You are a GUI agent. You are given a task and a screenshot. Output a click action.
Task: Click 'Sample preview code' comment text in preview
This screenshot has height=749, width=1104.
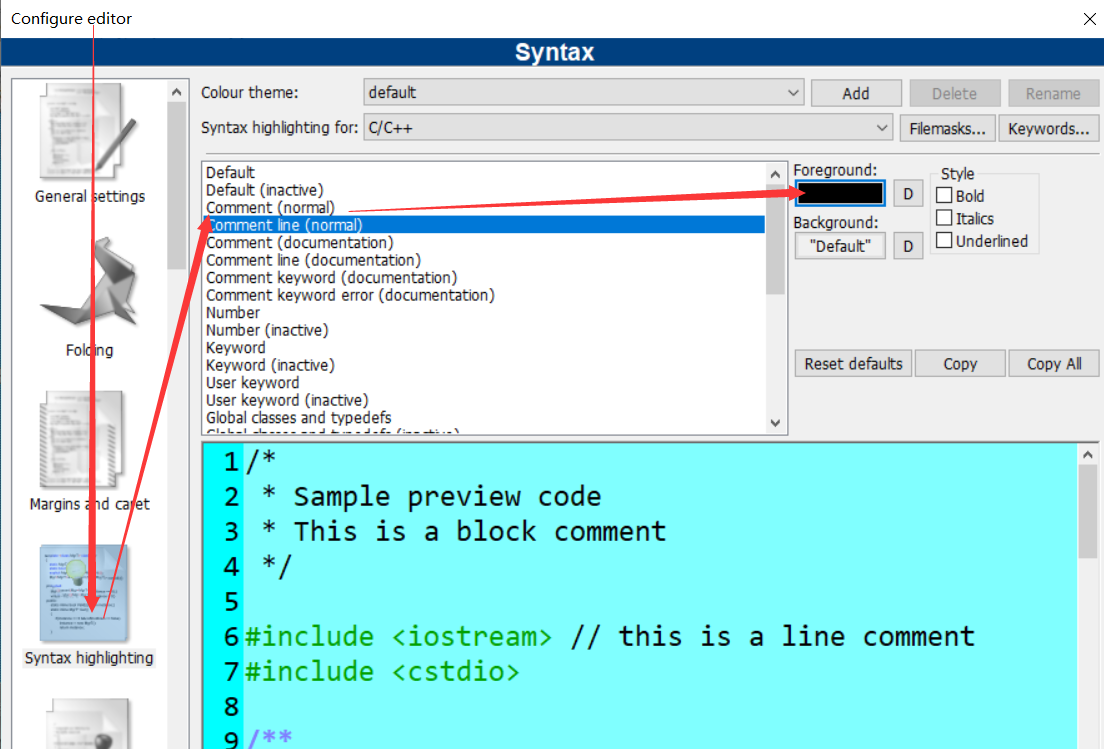[447, 496]
